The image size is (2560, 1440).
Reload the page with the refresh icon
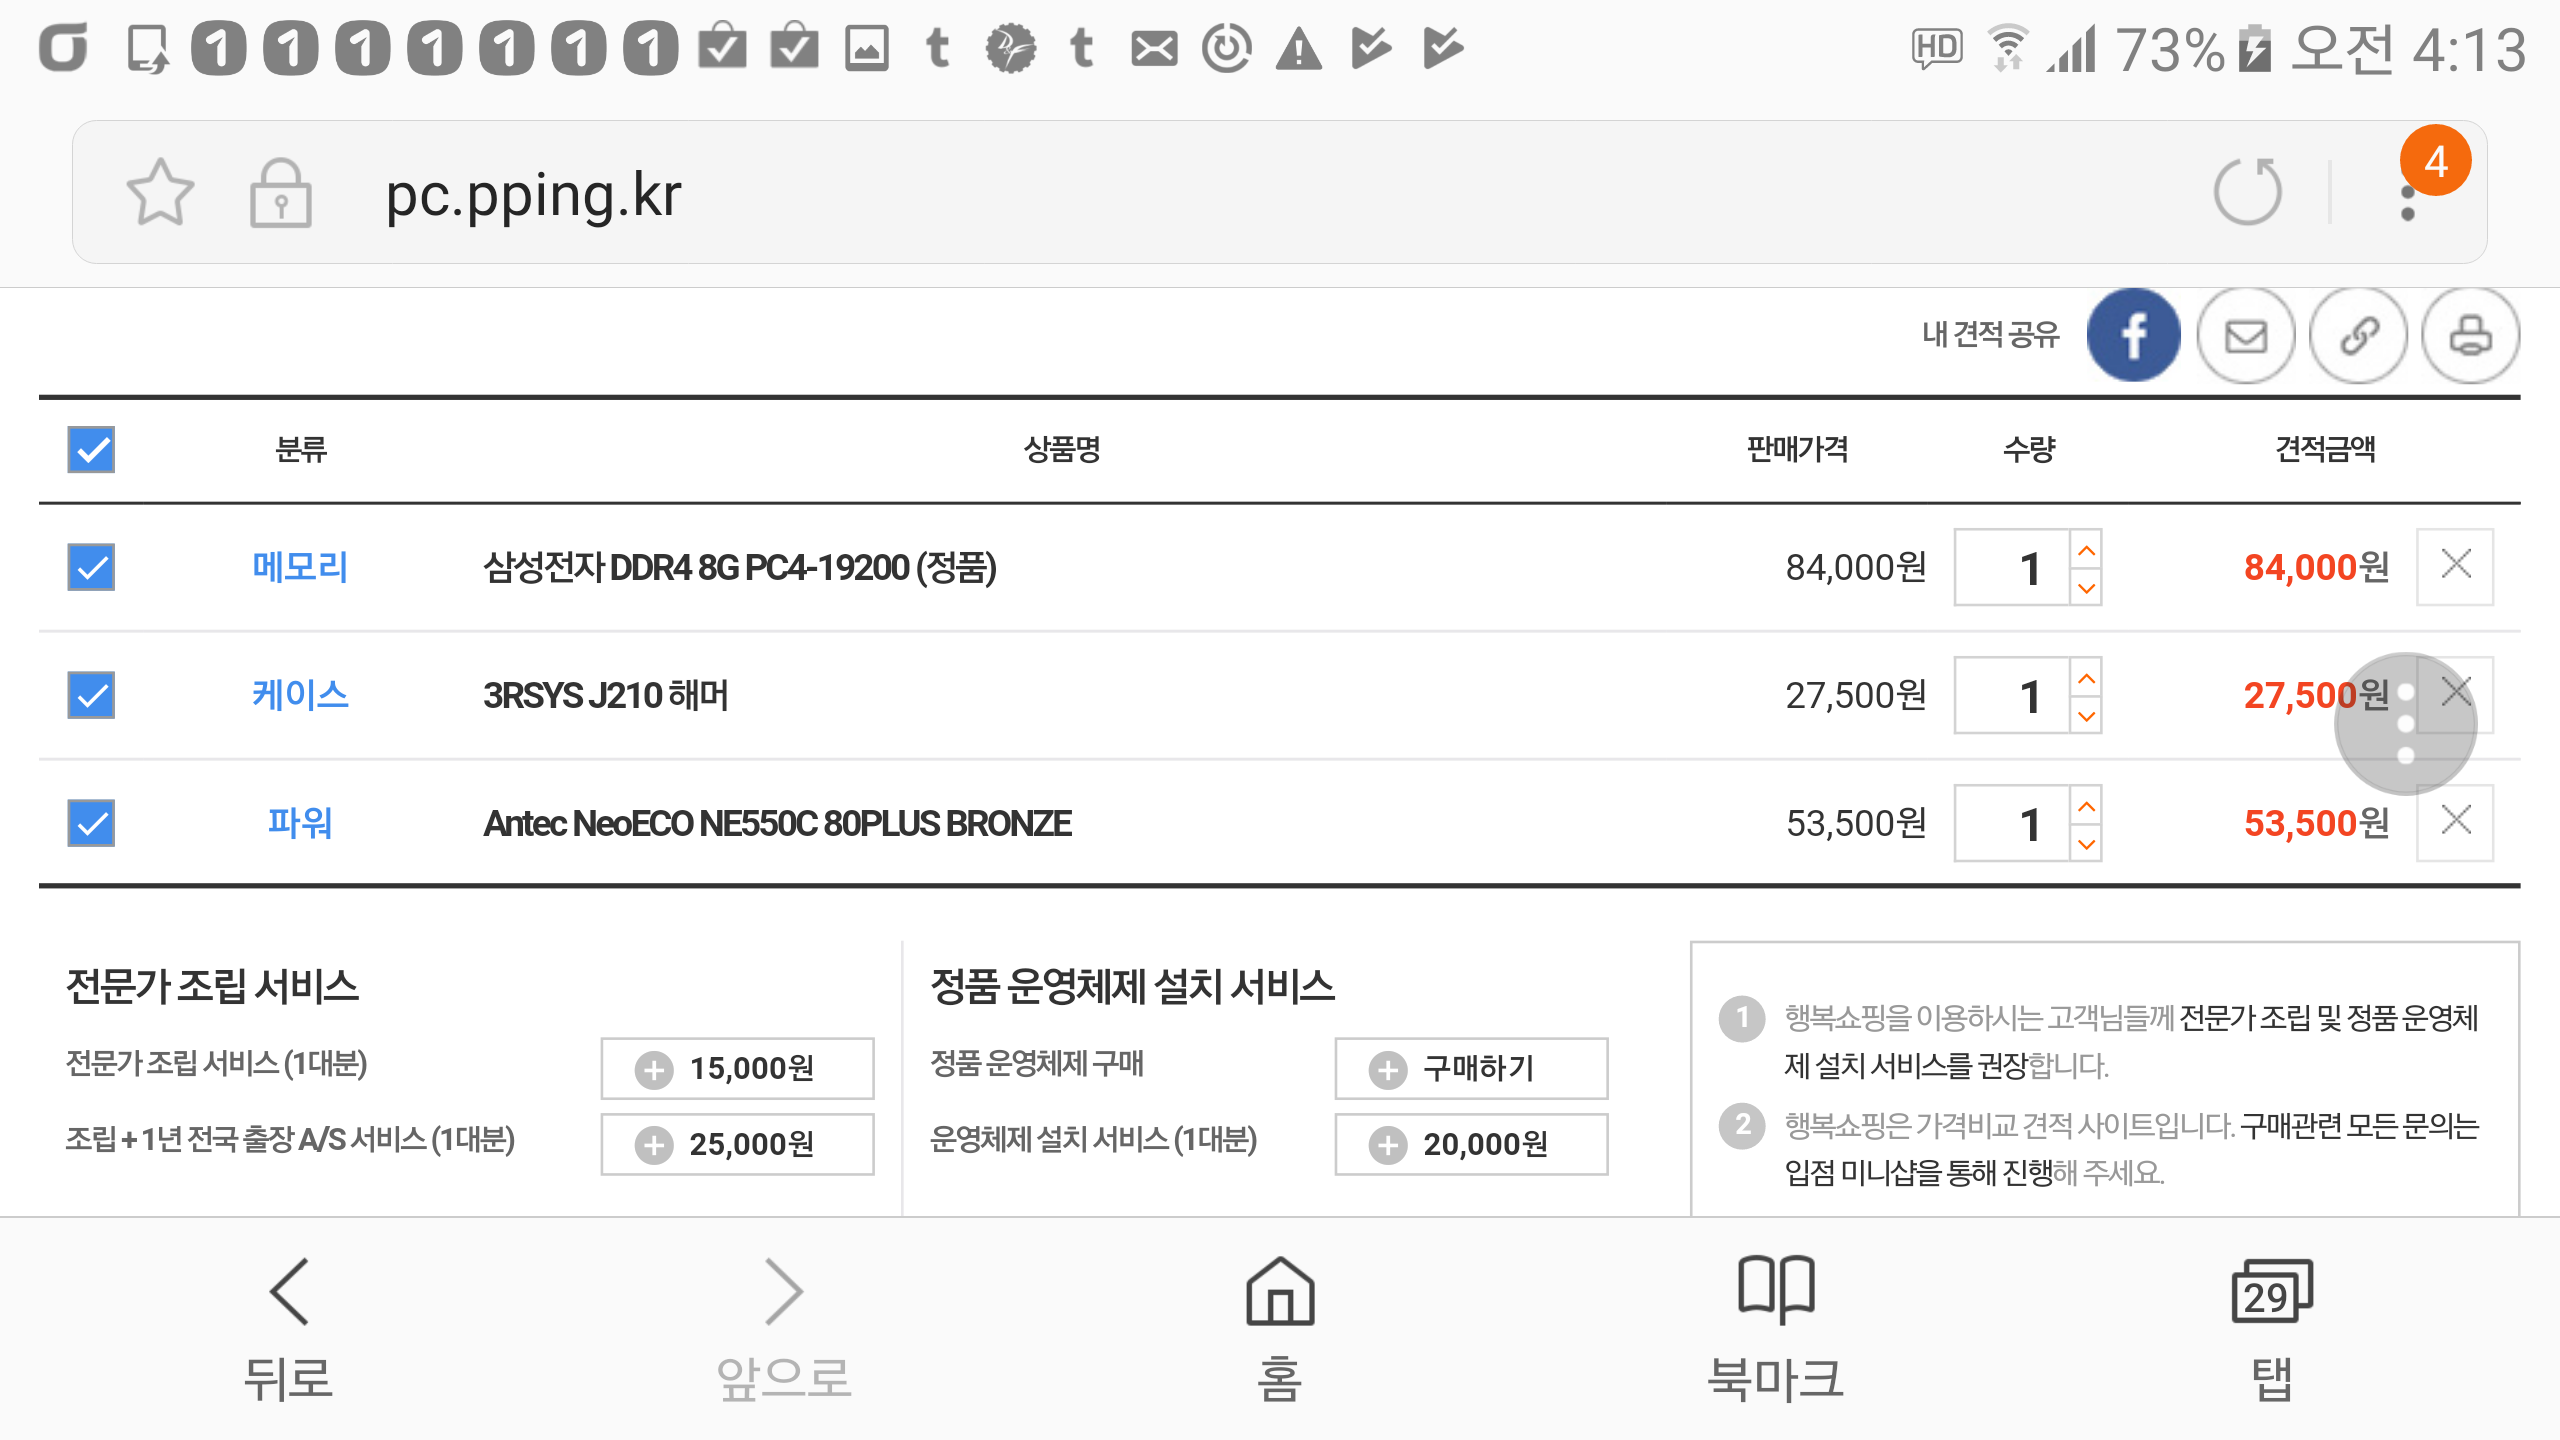2247,191
